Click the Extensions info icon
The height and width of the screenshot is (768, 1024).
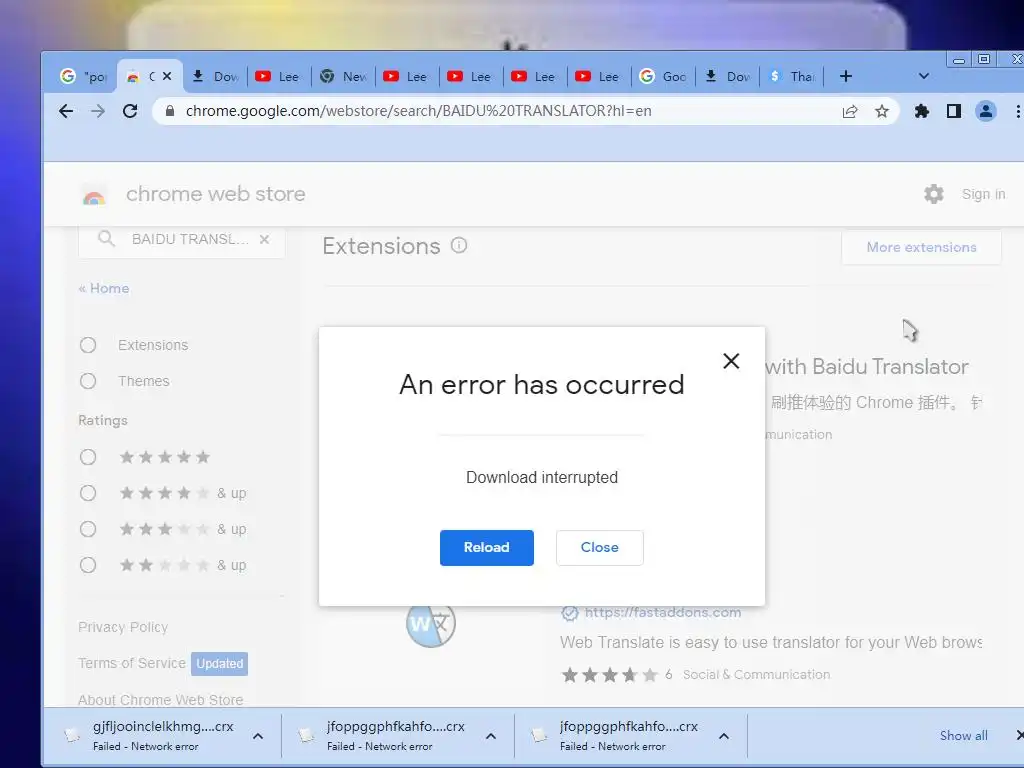[459, 246]
